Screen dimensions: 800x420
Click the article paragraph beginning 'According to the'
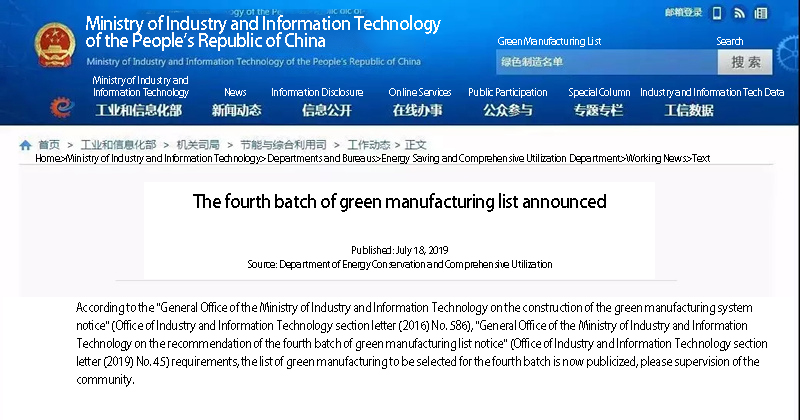coord(421,343)
